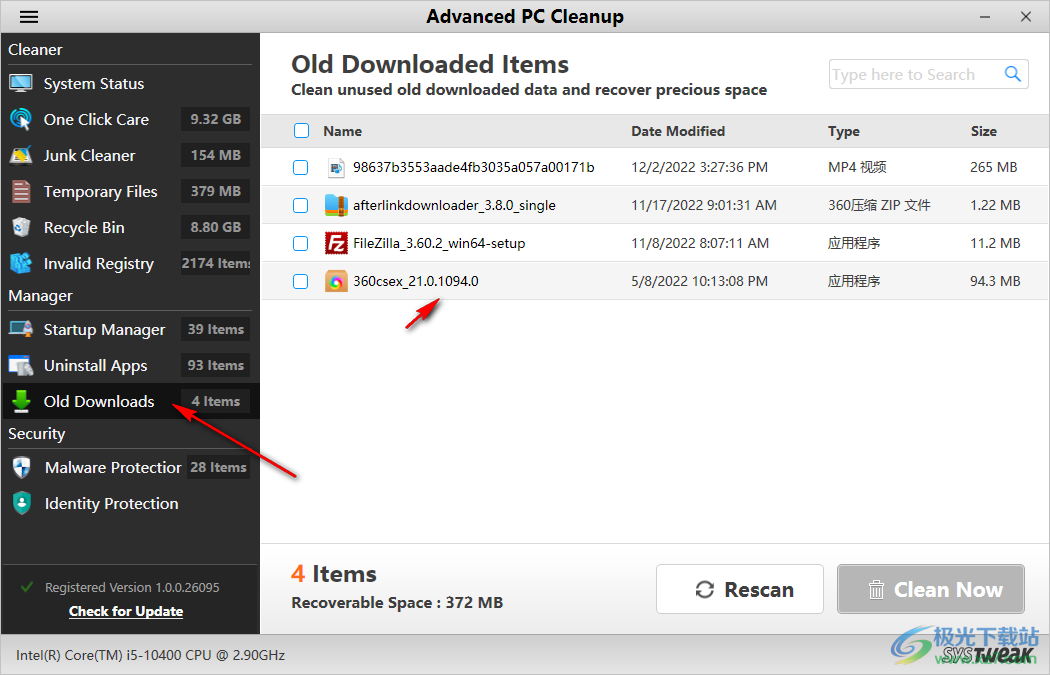Click the Old Downloads green arrow icon

pyautogui.click(x=21, y=401)
